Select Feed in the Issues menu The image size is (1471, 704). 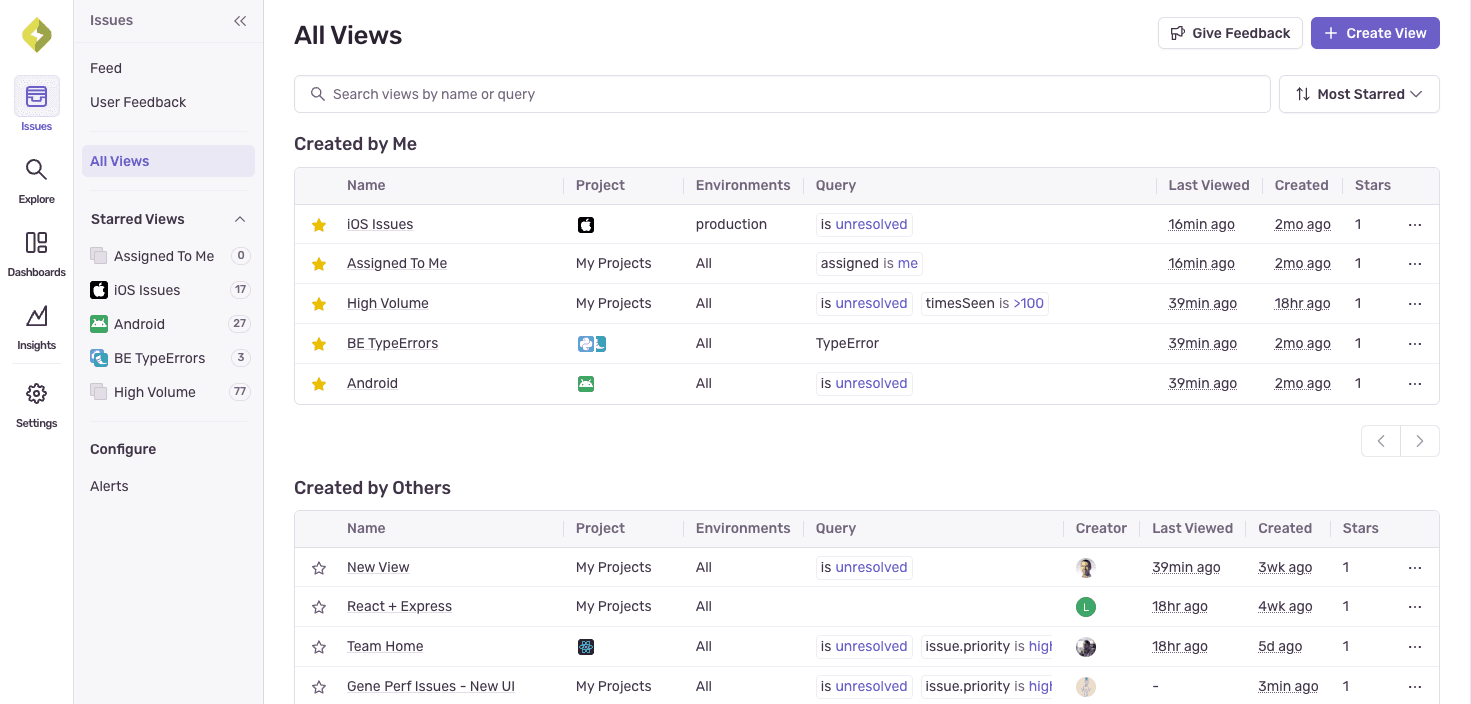click(106, 68)
